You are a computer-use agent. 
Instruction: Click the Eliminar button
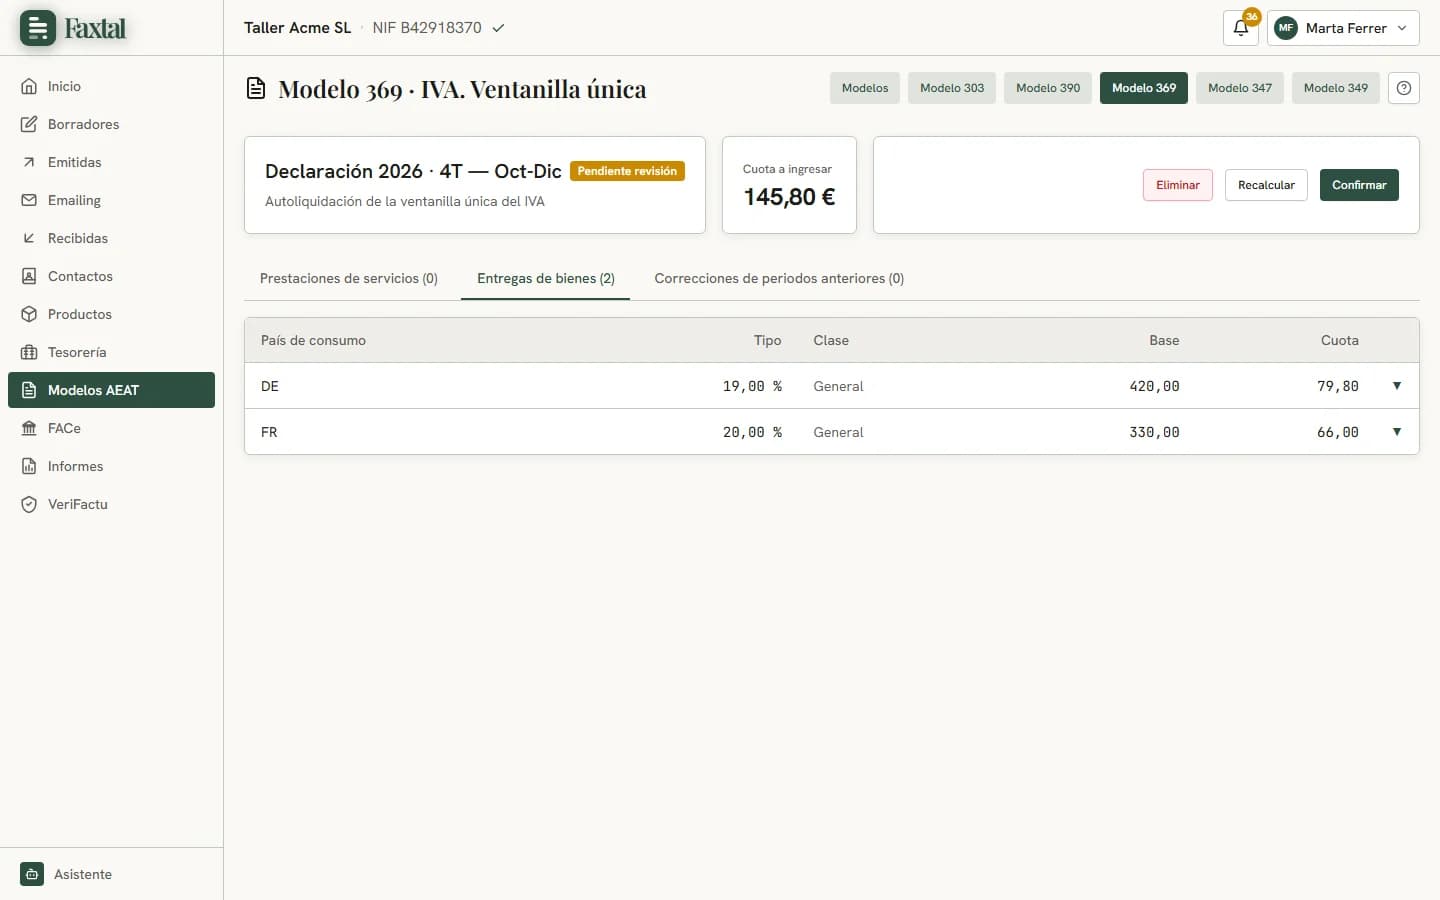click(1178, 185)
